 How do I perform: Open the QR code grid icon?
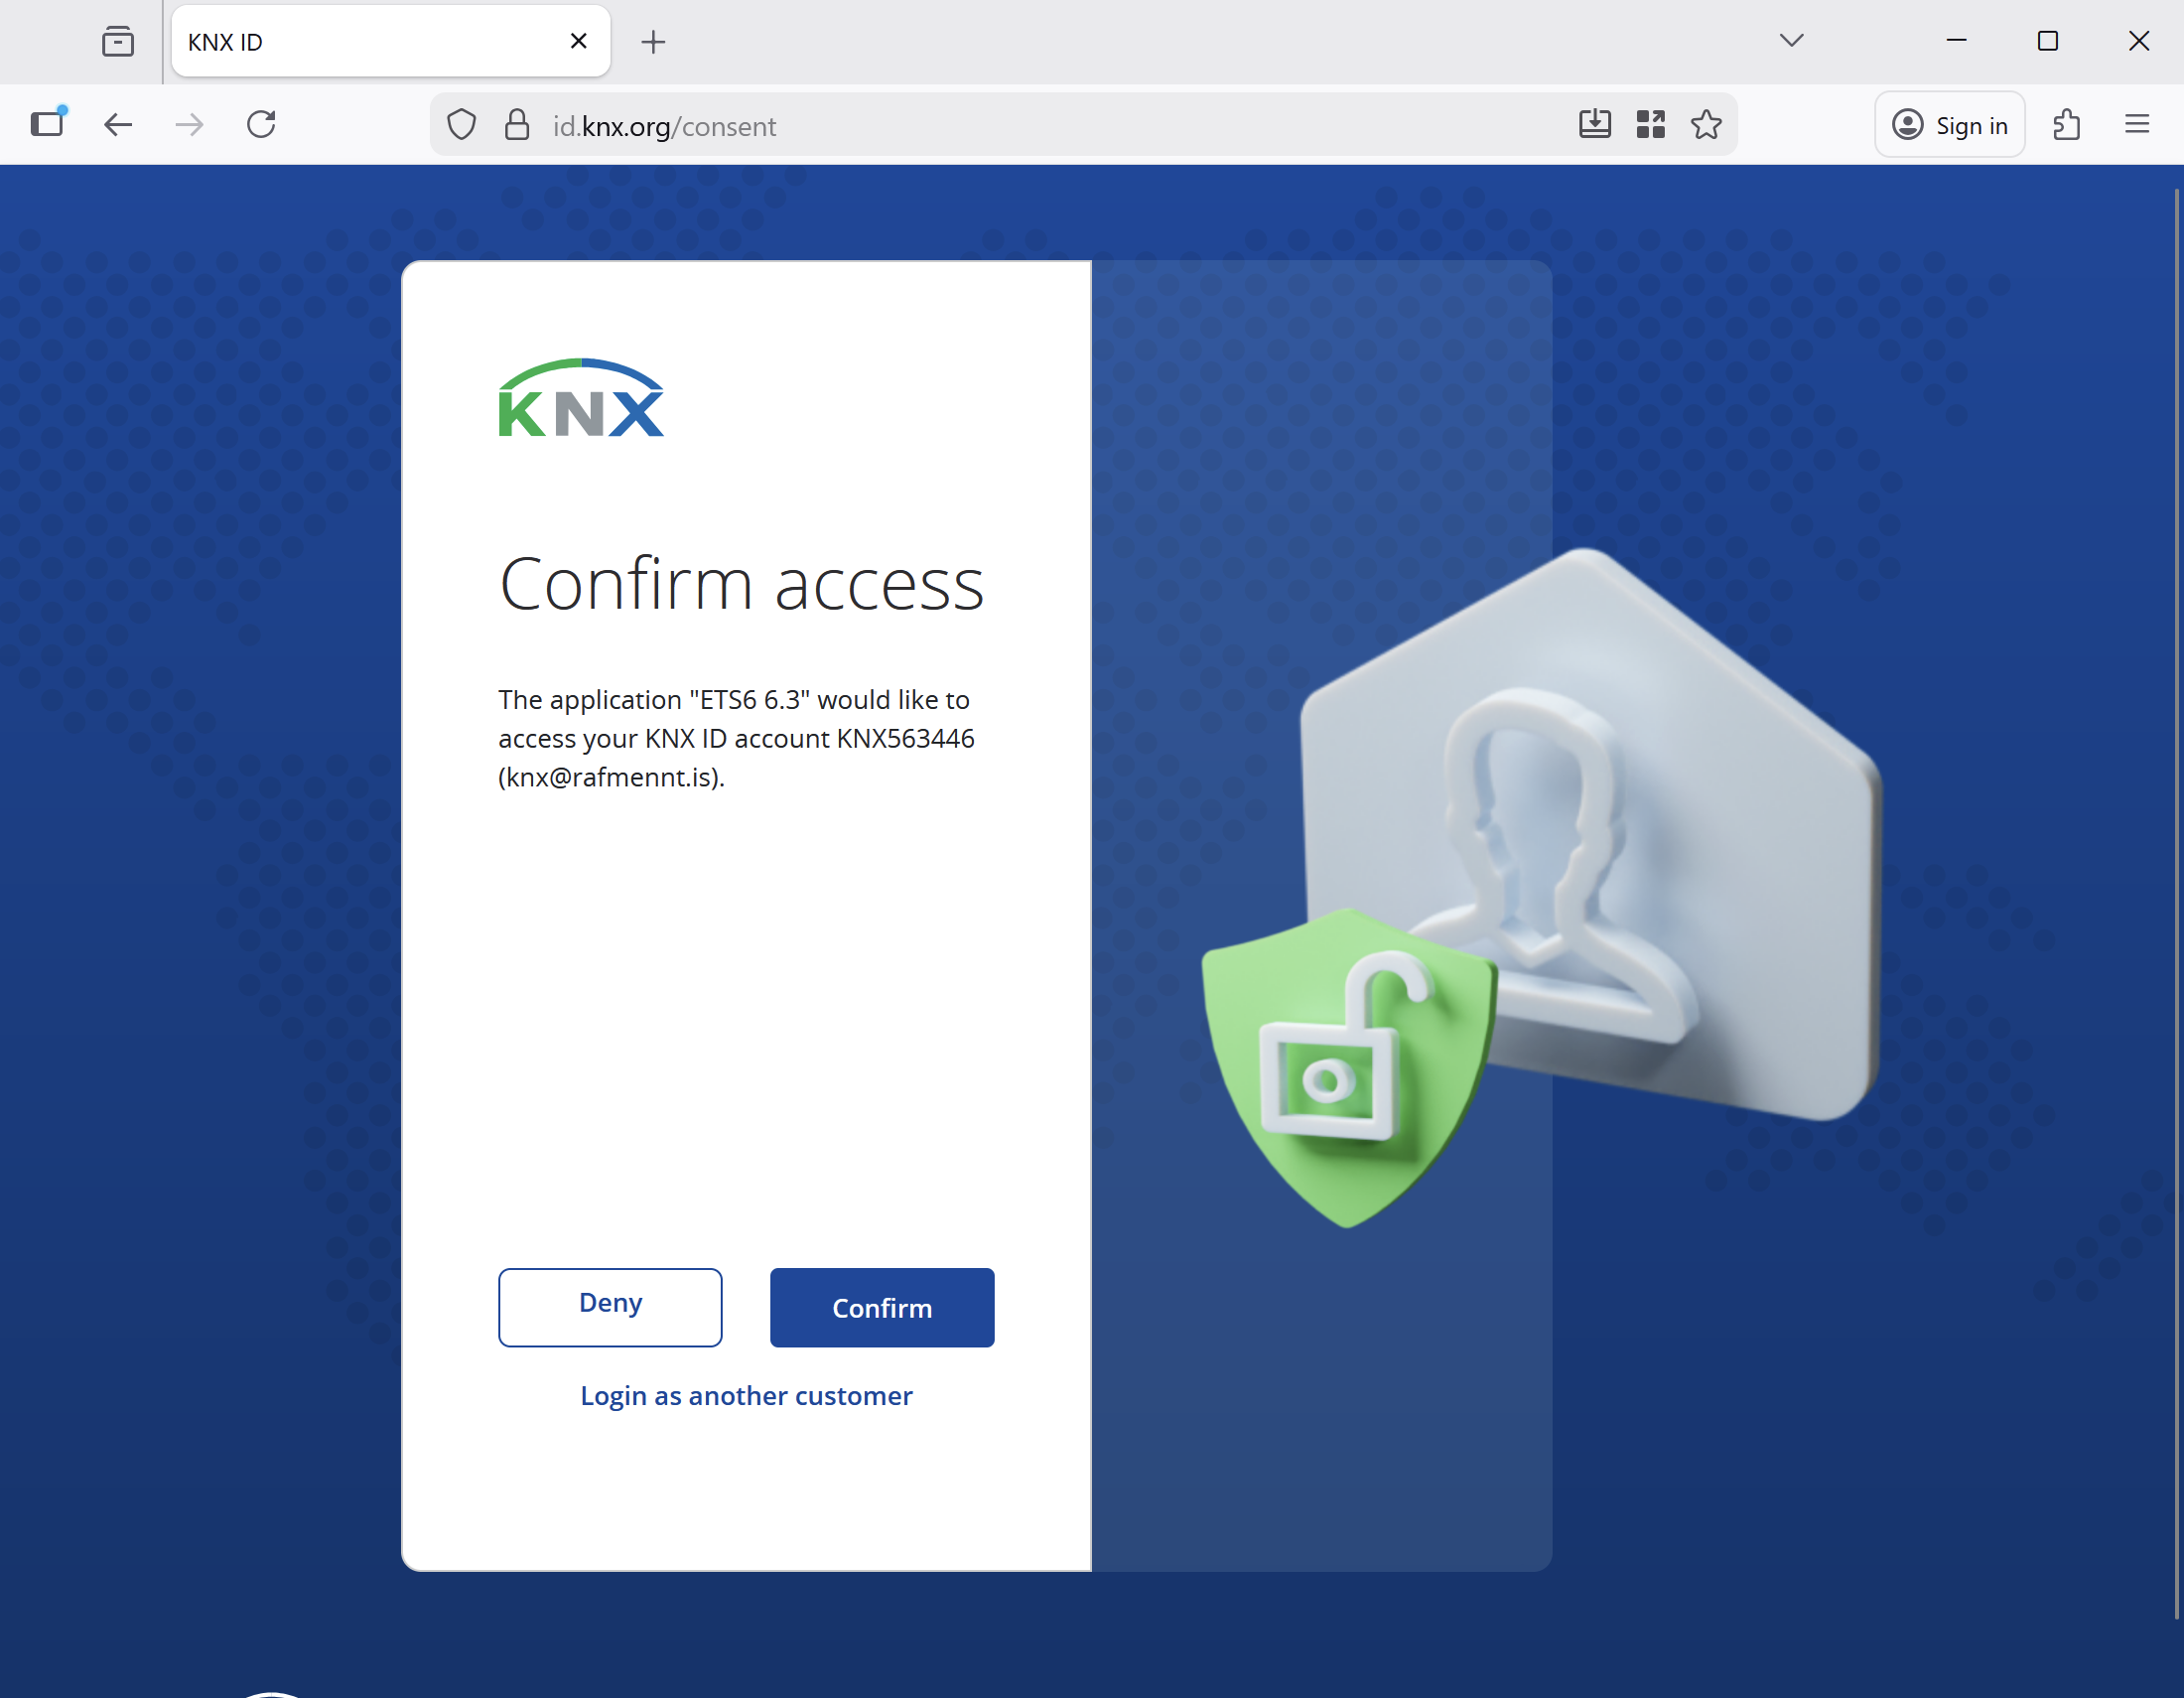point(1650,125)
